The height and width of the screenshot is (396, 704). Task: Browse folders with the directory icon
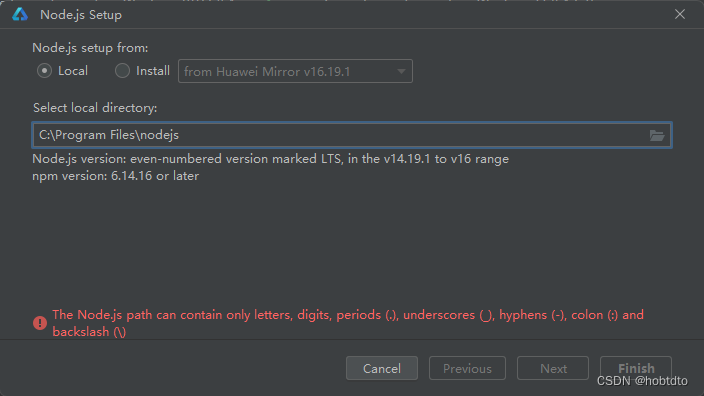(656, 135)
